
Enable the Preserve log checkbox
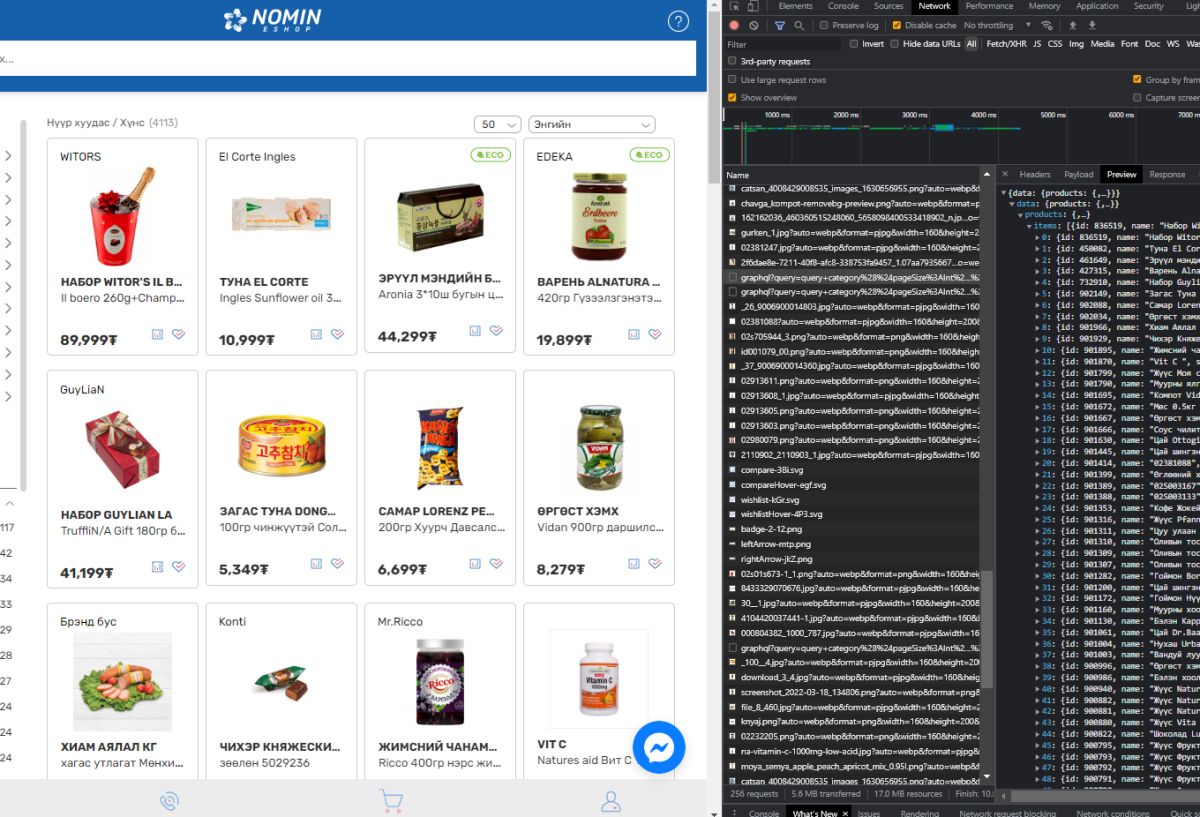[825, 25]
